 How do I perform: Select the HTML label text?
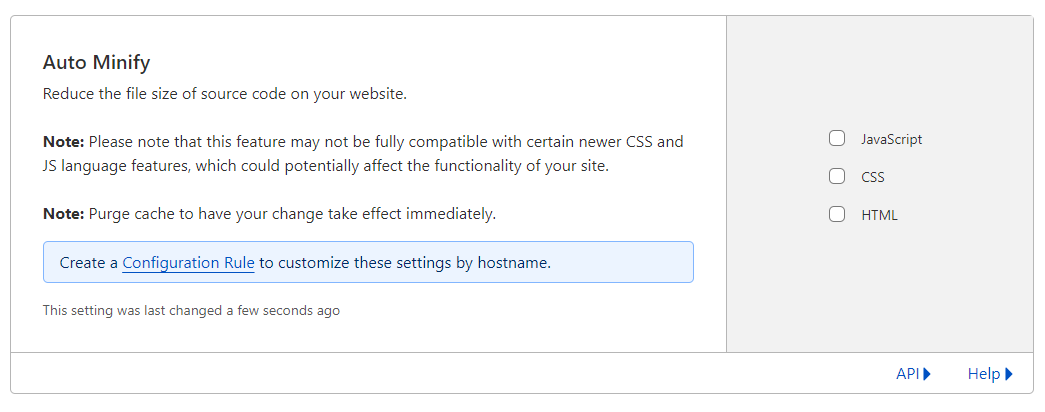point(879,215)
